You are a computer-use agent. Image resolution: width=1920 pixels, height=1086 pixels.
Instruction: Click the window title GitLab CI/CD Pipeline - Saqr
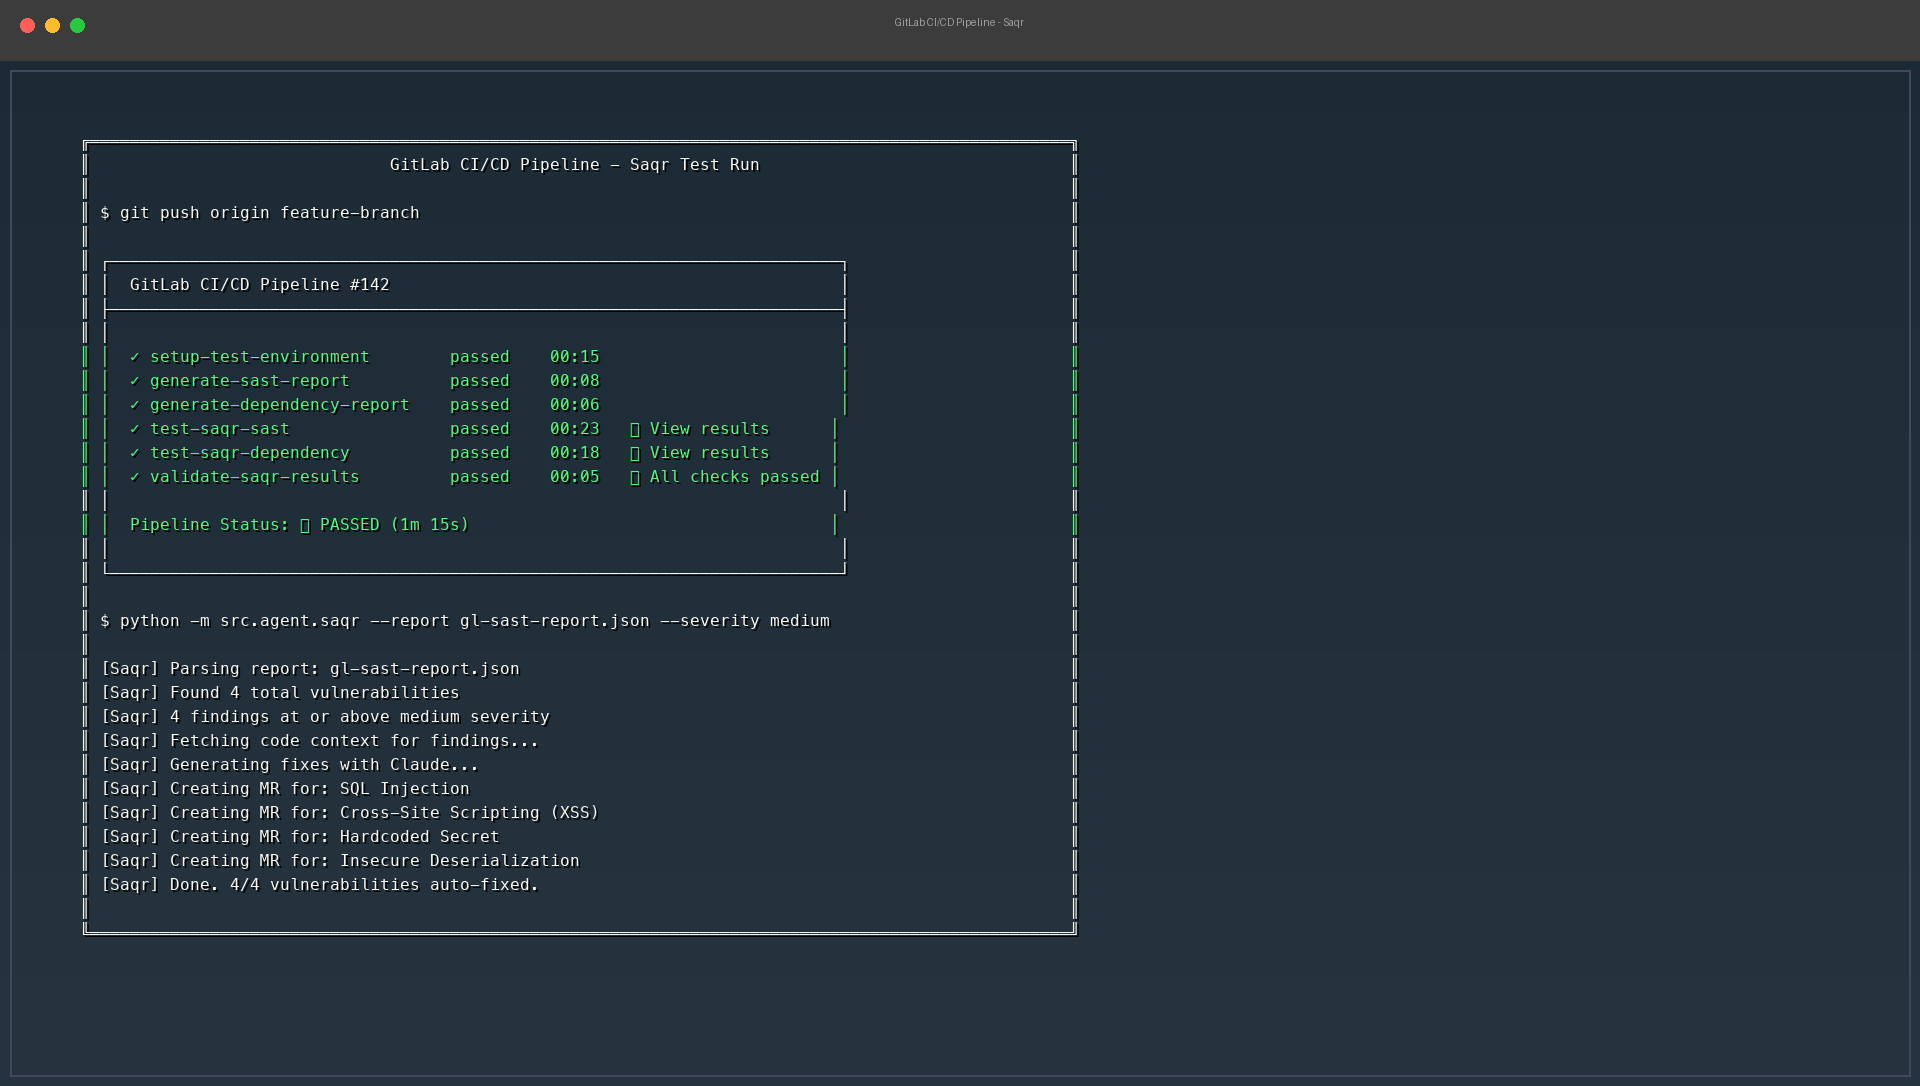click(958, 22)
